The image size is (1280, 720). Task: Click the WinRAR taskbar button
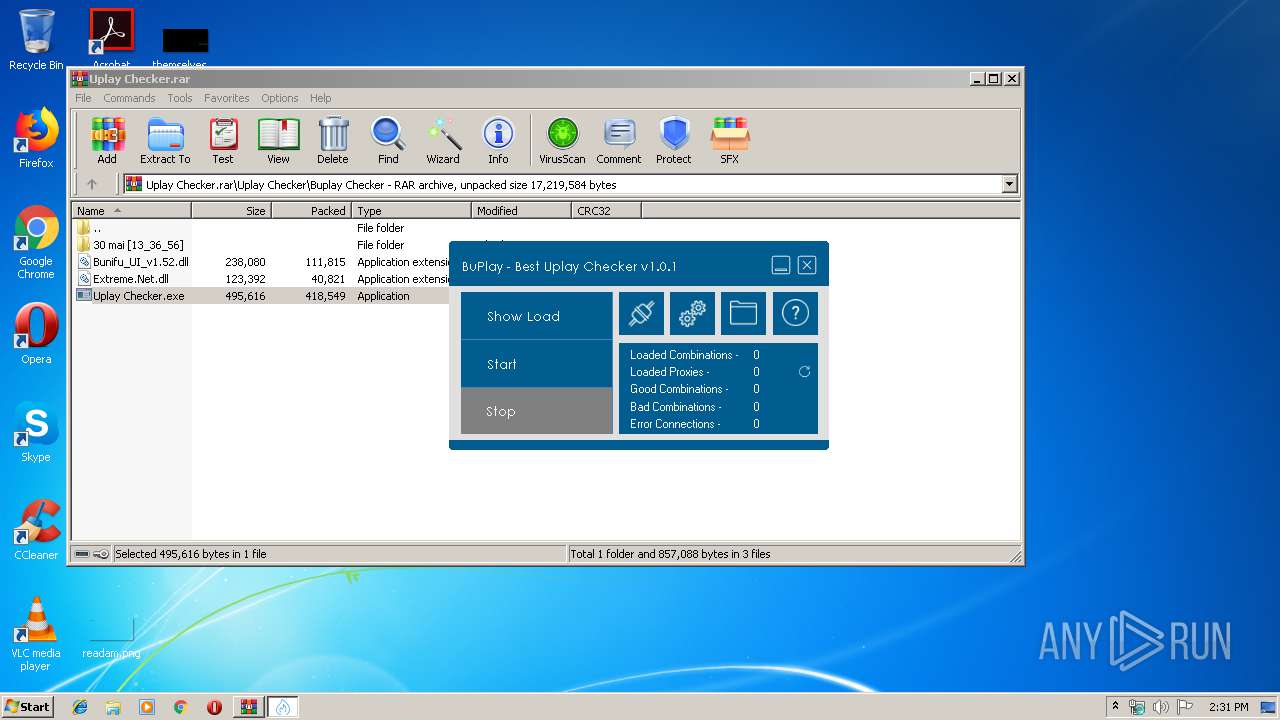coord(248,707)
